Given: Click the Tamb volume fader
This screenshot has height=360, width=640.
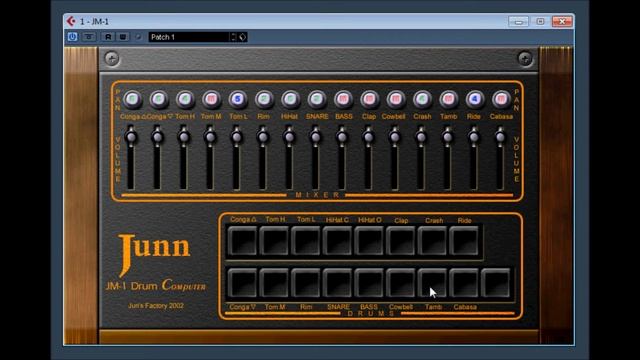Looking at the screenshot, I should pyautogui.click(x=447, y=137).
